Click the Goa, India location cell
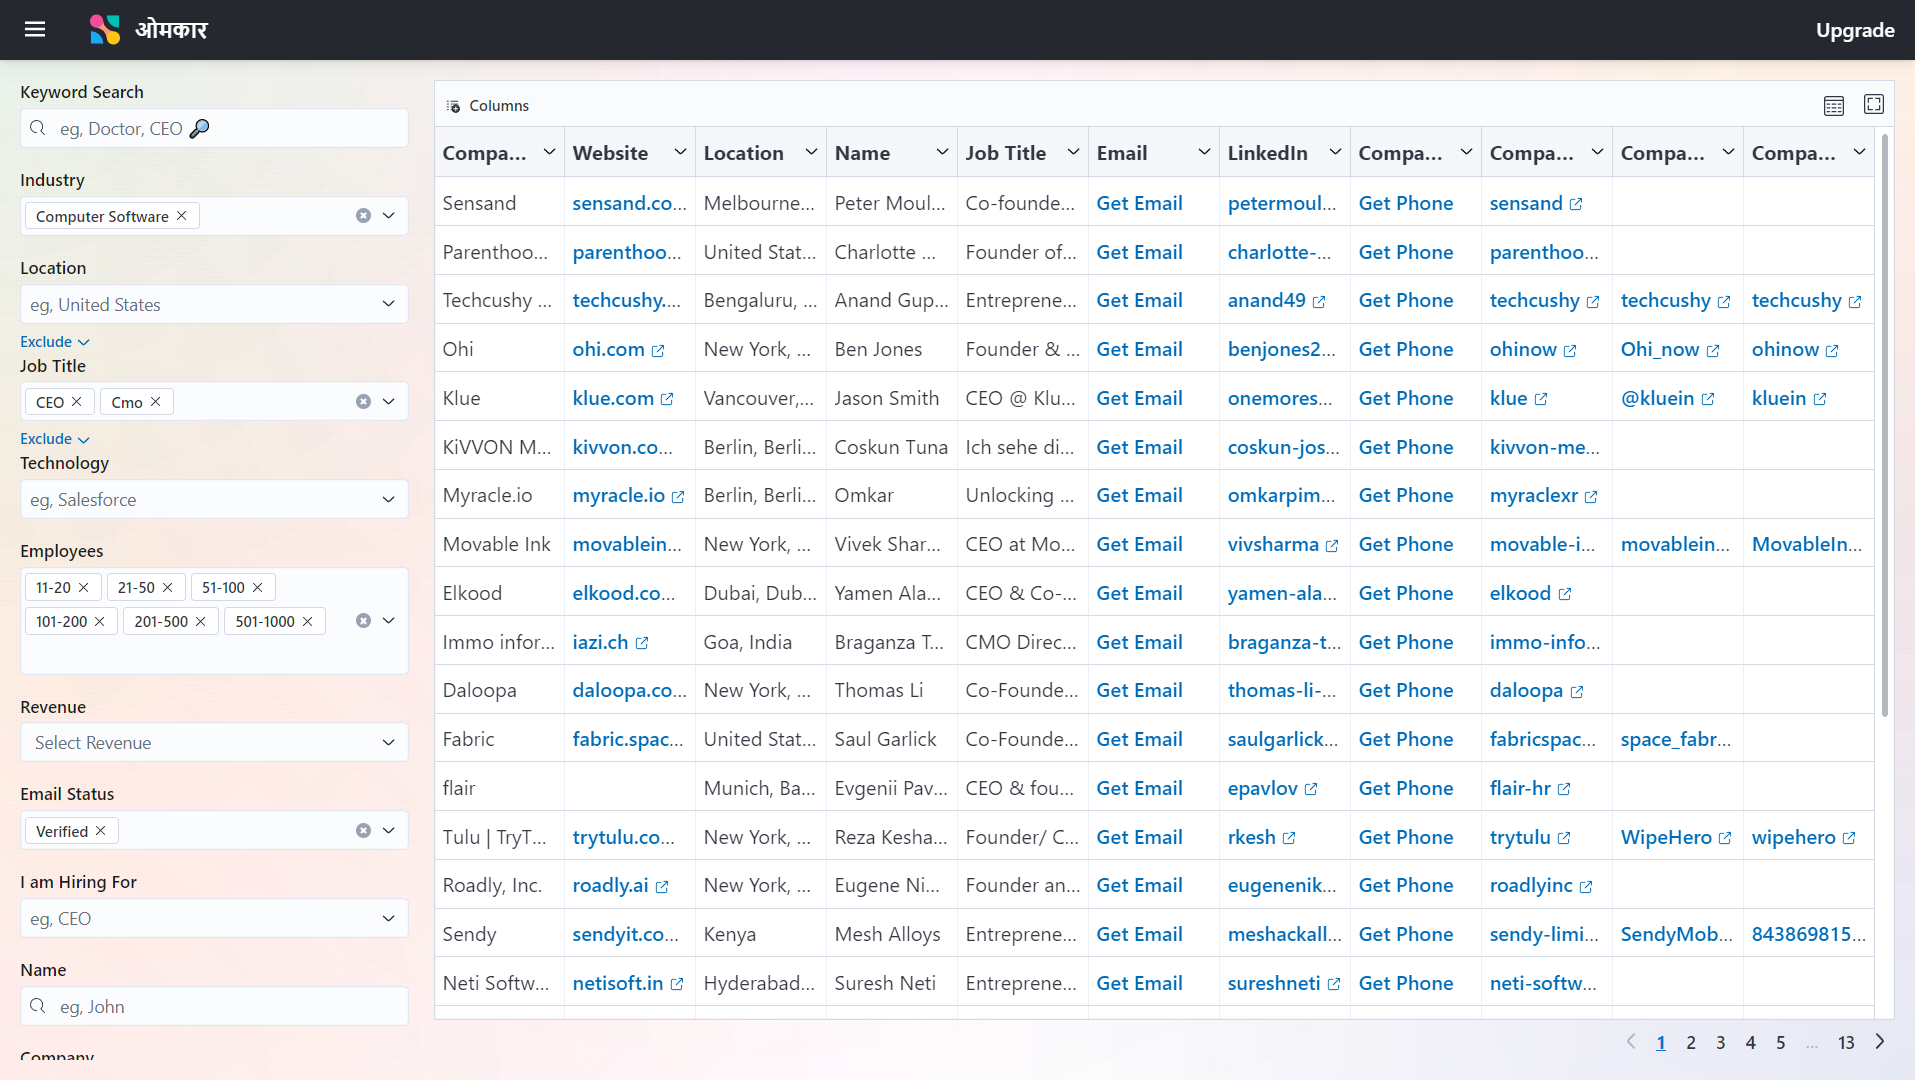1920x1080 pixels. [x=761, y=642]
